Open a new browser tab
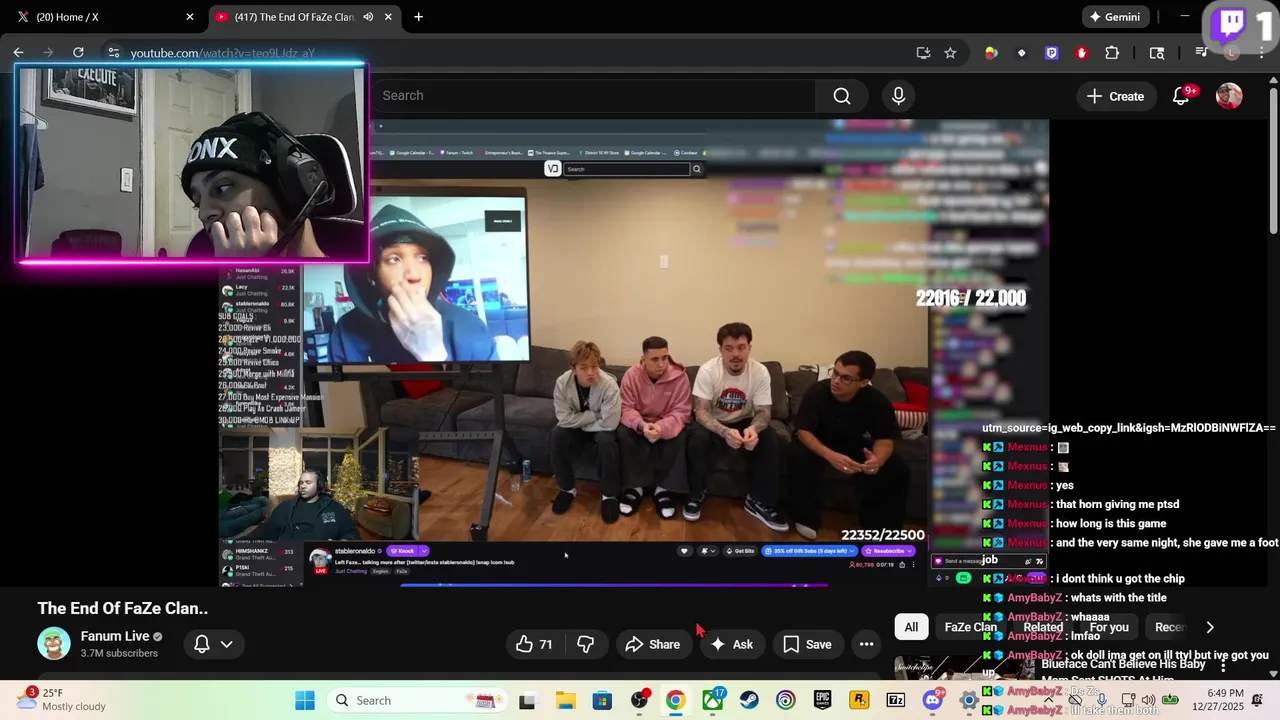The width and height of the screenshot is (1280, 720). tap(418, 17)
